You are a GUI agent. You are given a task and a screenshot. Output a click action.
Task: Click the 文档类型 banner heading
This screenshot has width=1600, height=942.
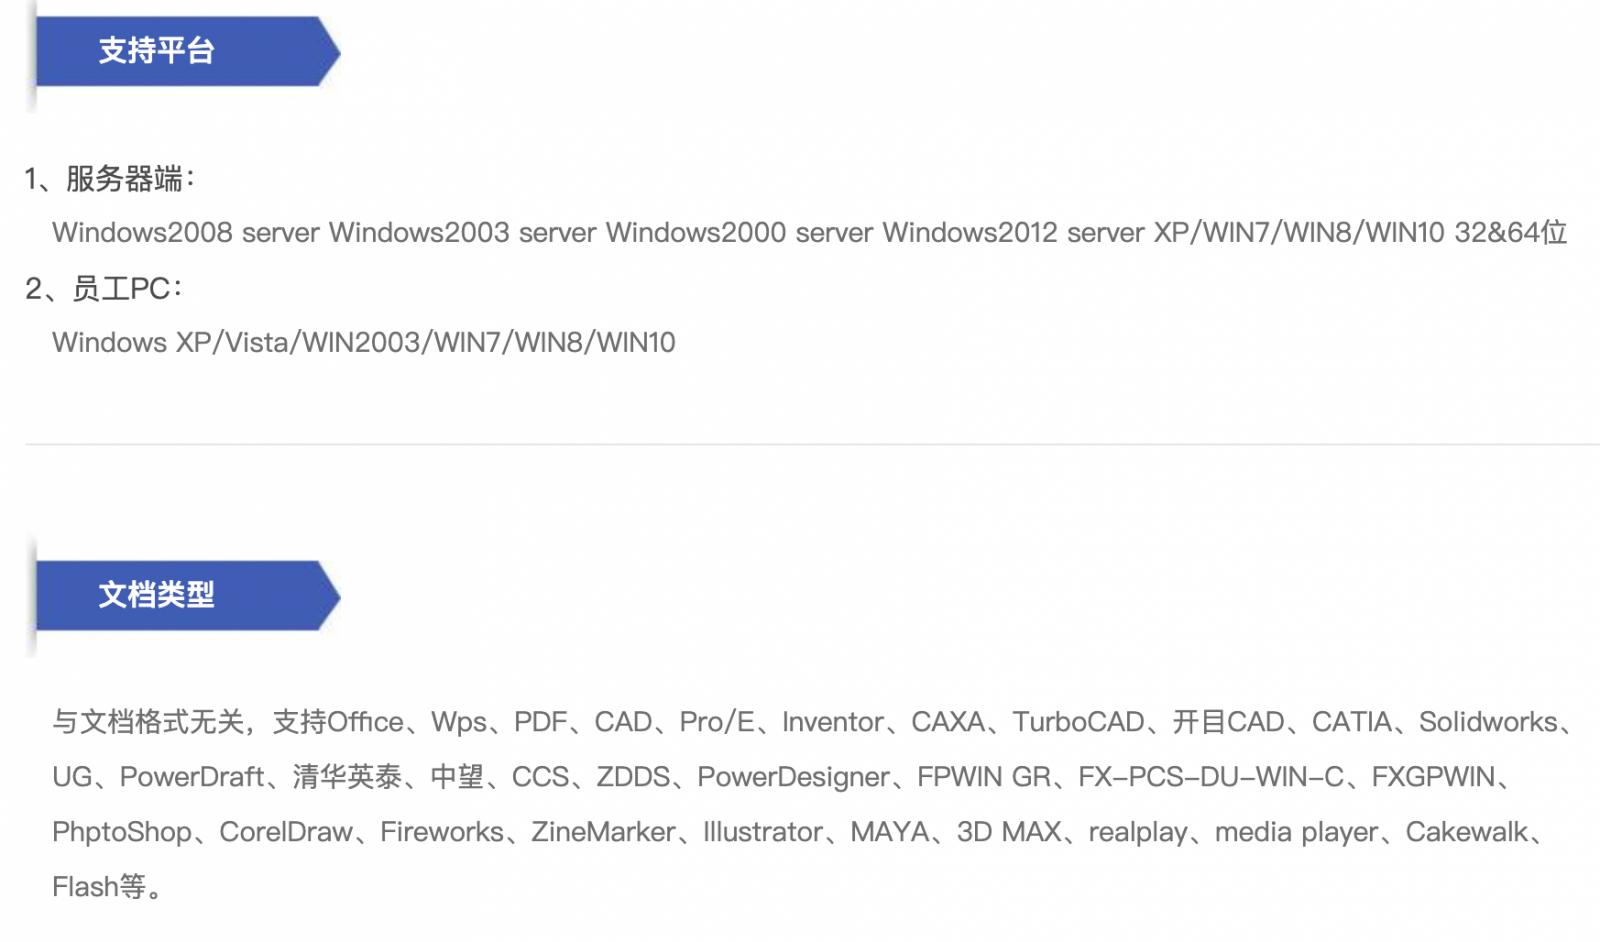(x=157, y=595)
